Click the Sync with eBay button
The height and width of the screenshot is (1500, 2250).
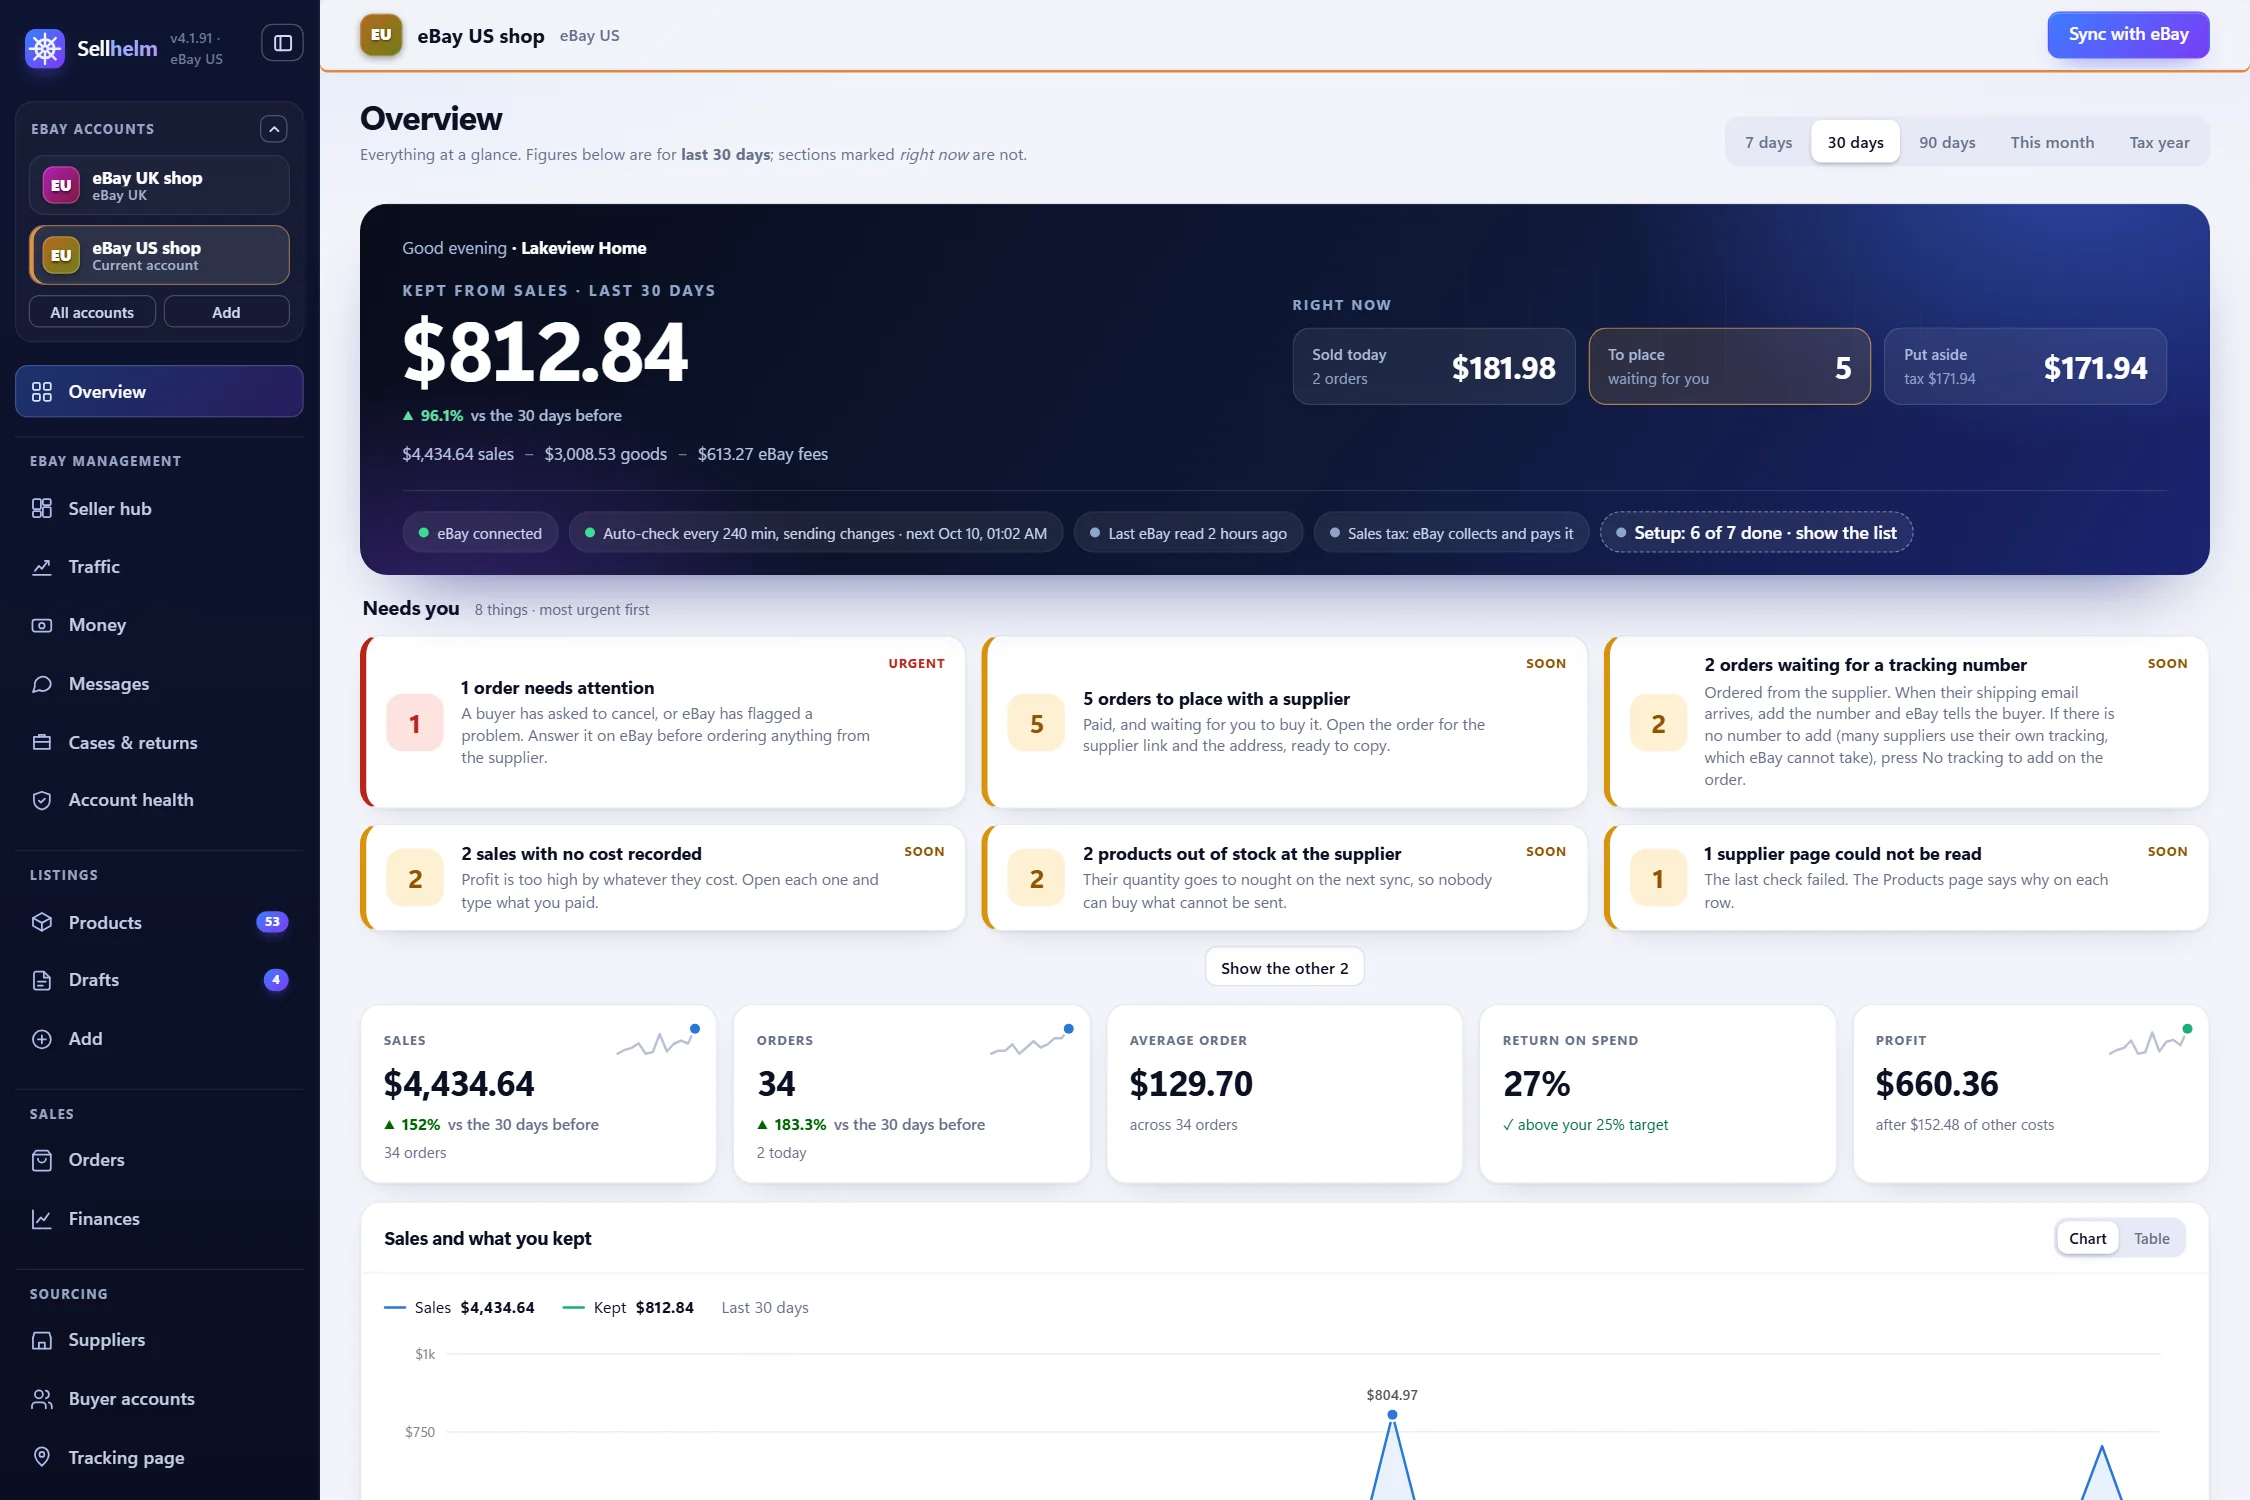pyautogui.click(x=2128, y=35)
